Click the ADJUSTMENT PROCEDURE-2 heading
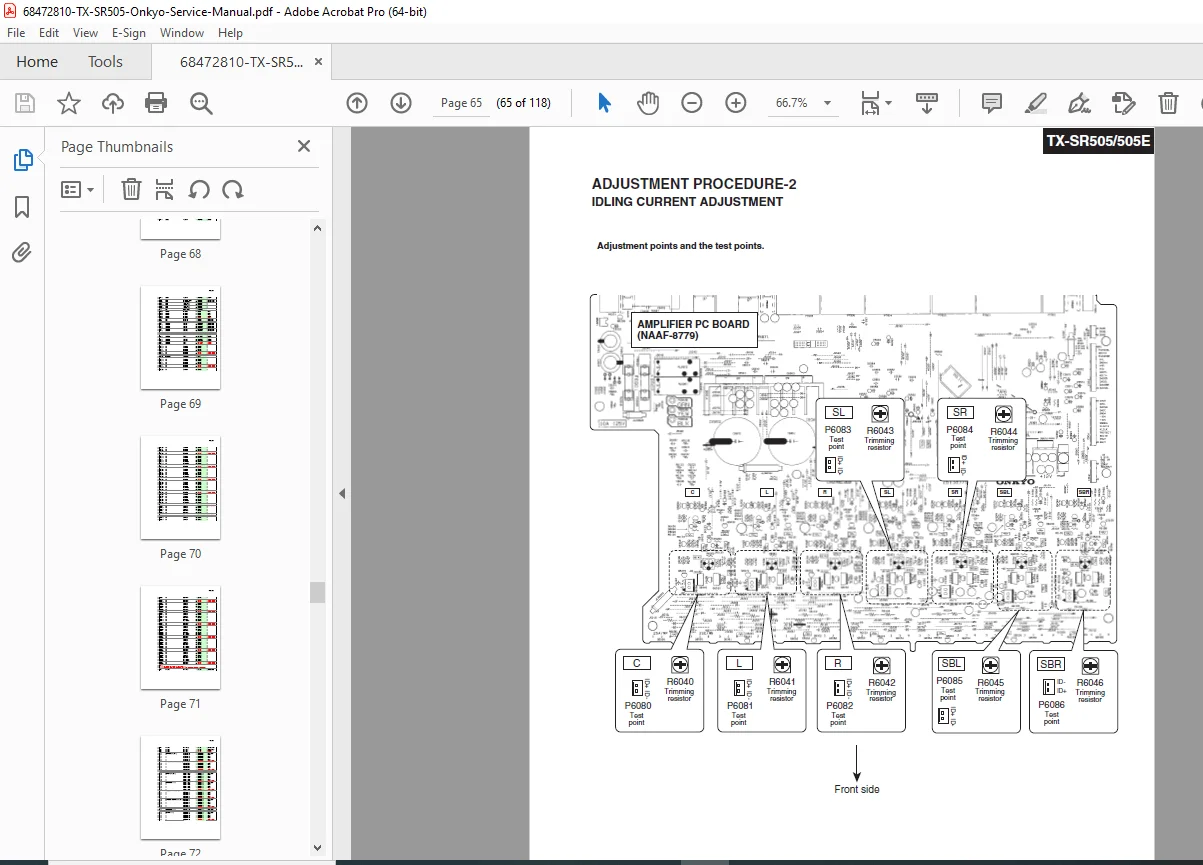This screenshot has width=1203, height=865. pyautogui.click(x=694, y=184)
